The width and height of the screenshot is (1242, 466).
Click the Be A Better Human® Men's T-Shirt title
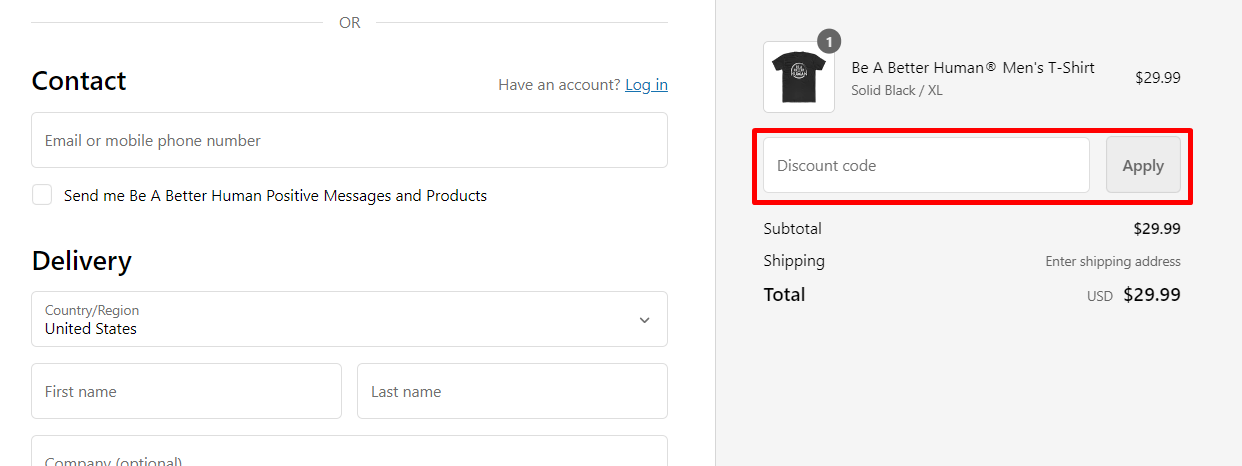tap(973, 68)
